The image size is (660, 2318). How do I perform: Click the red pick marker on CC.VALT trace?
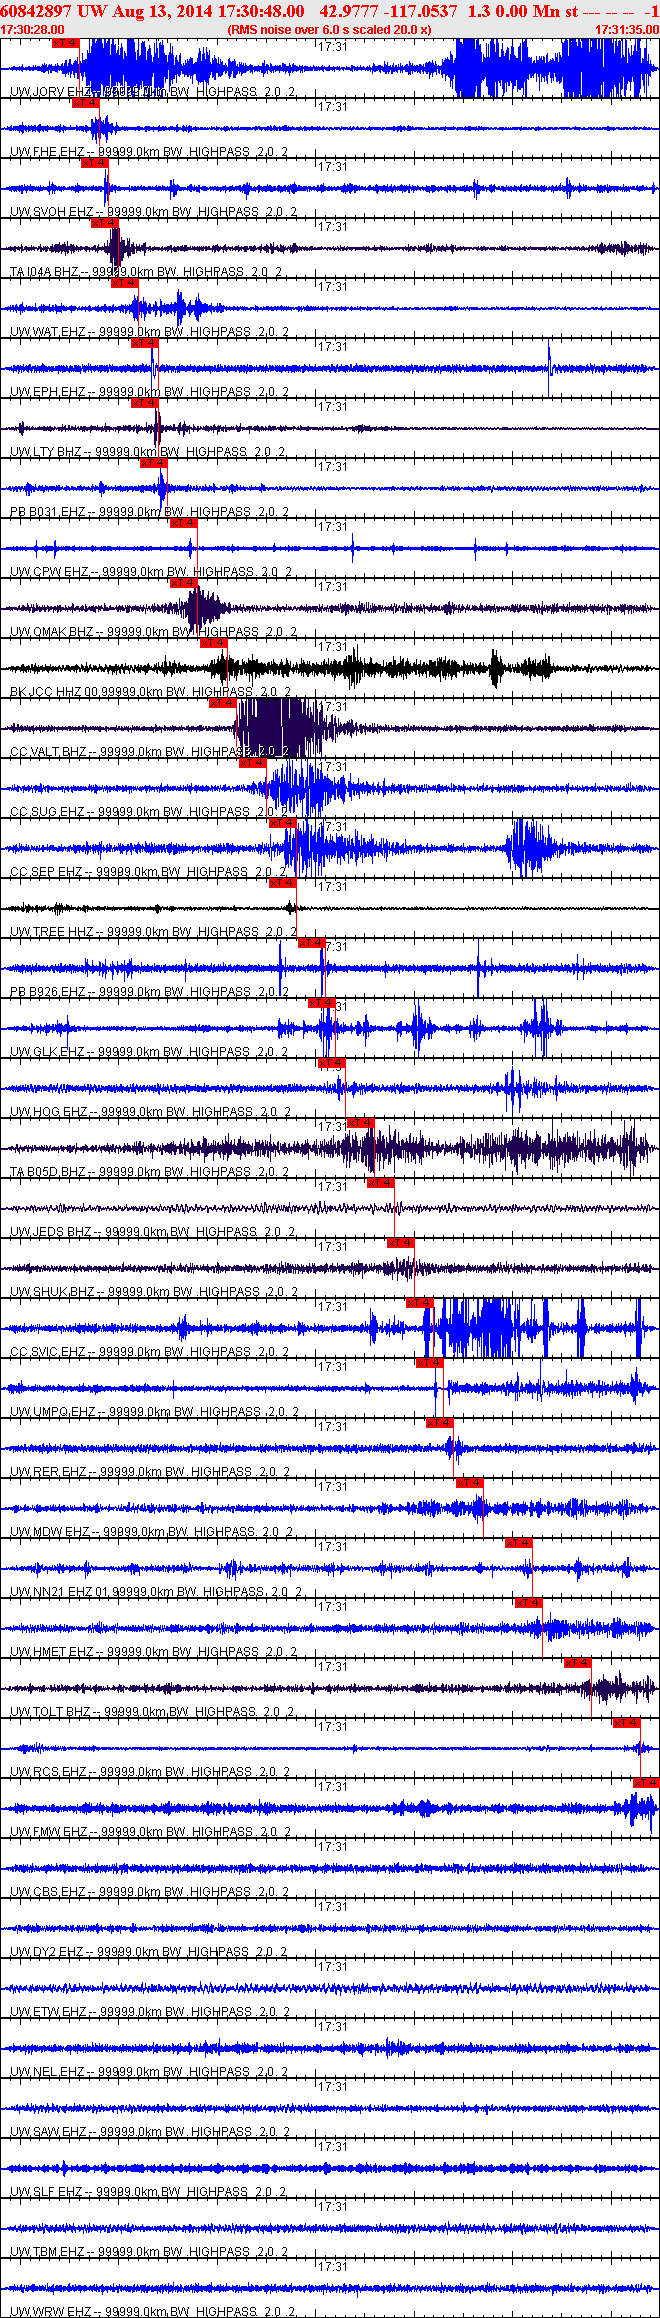coord(223,703)
